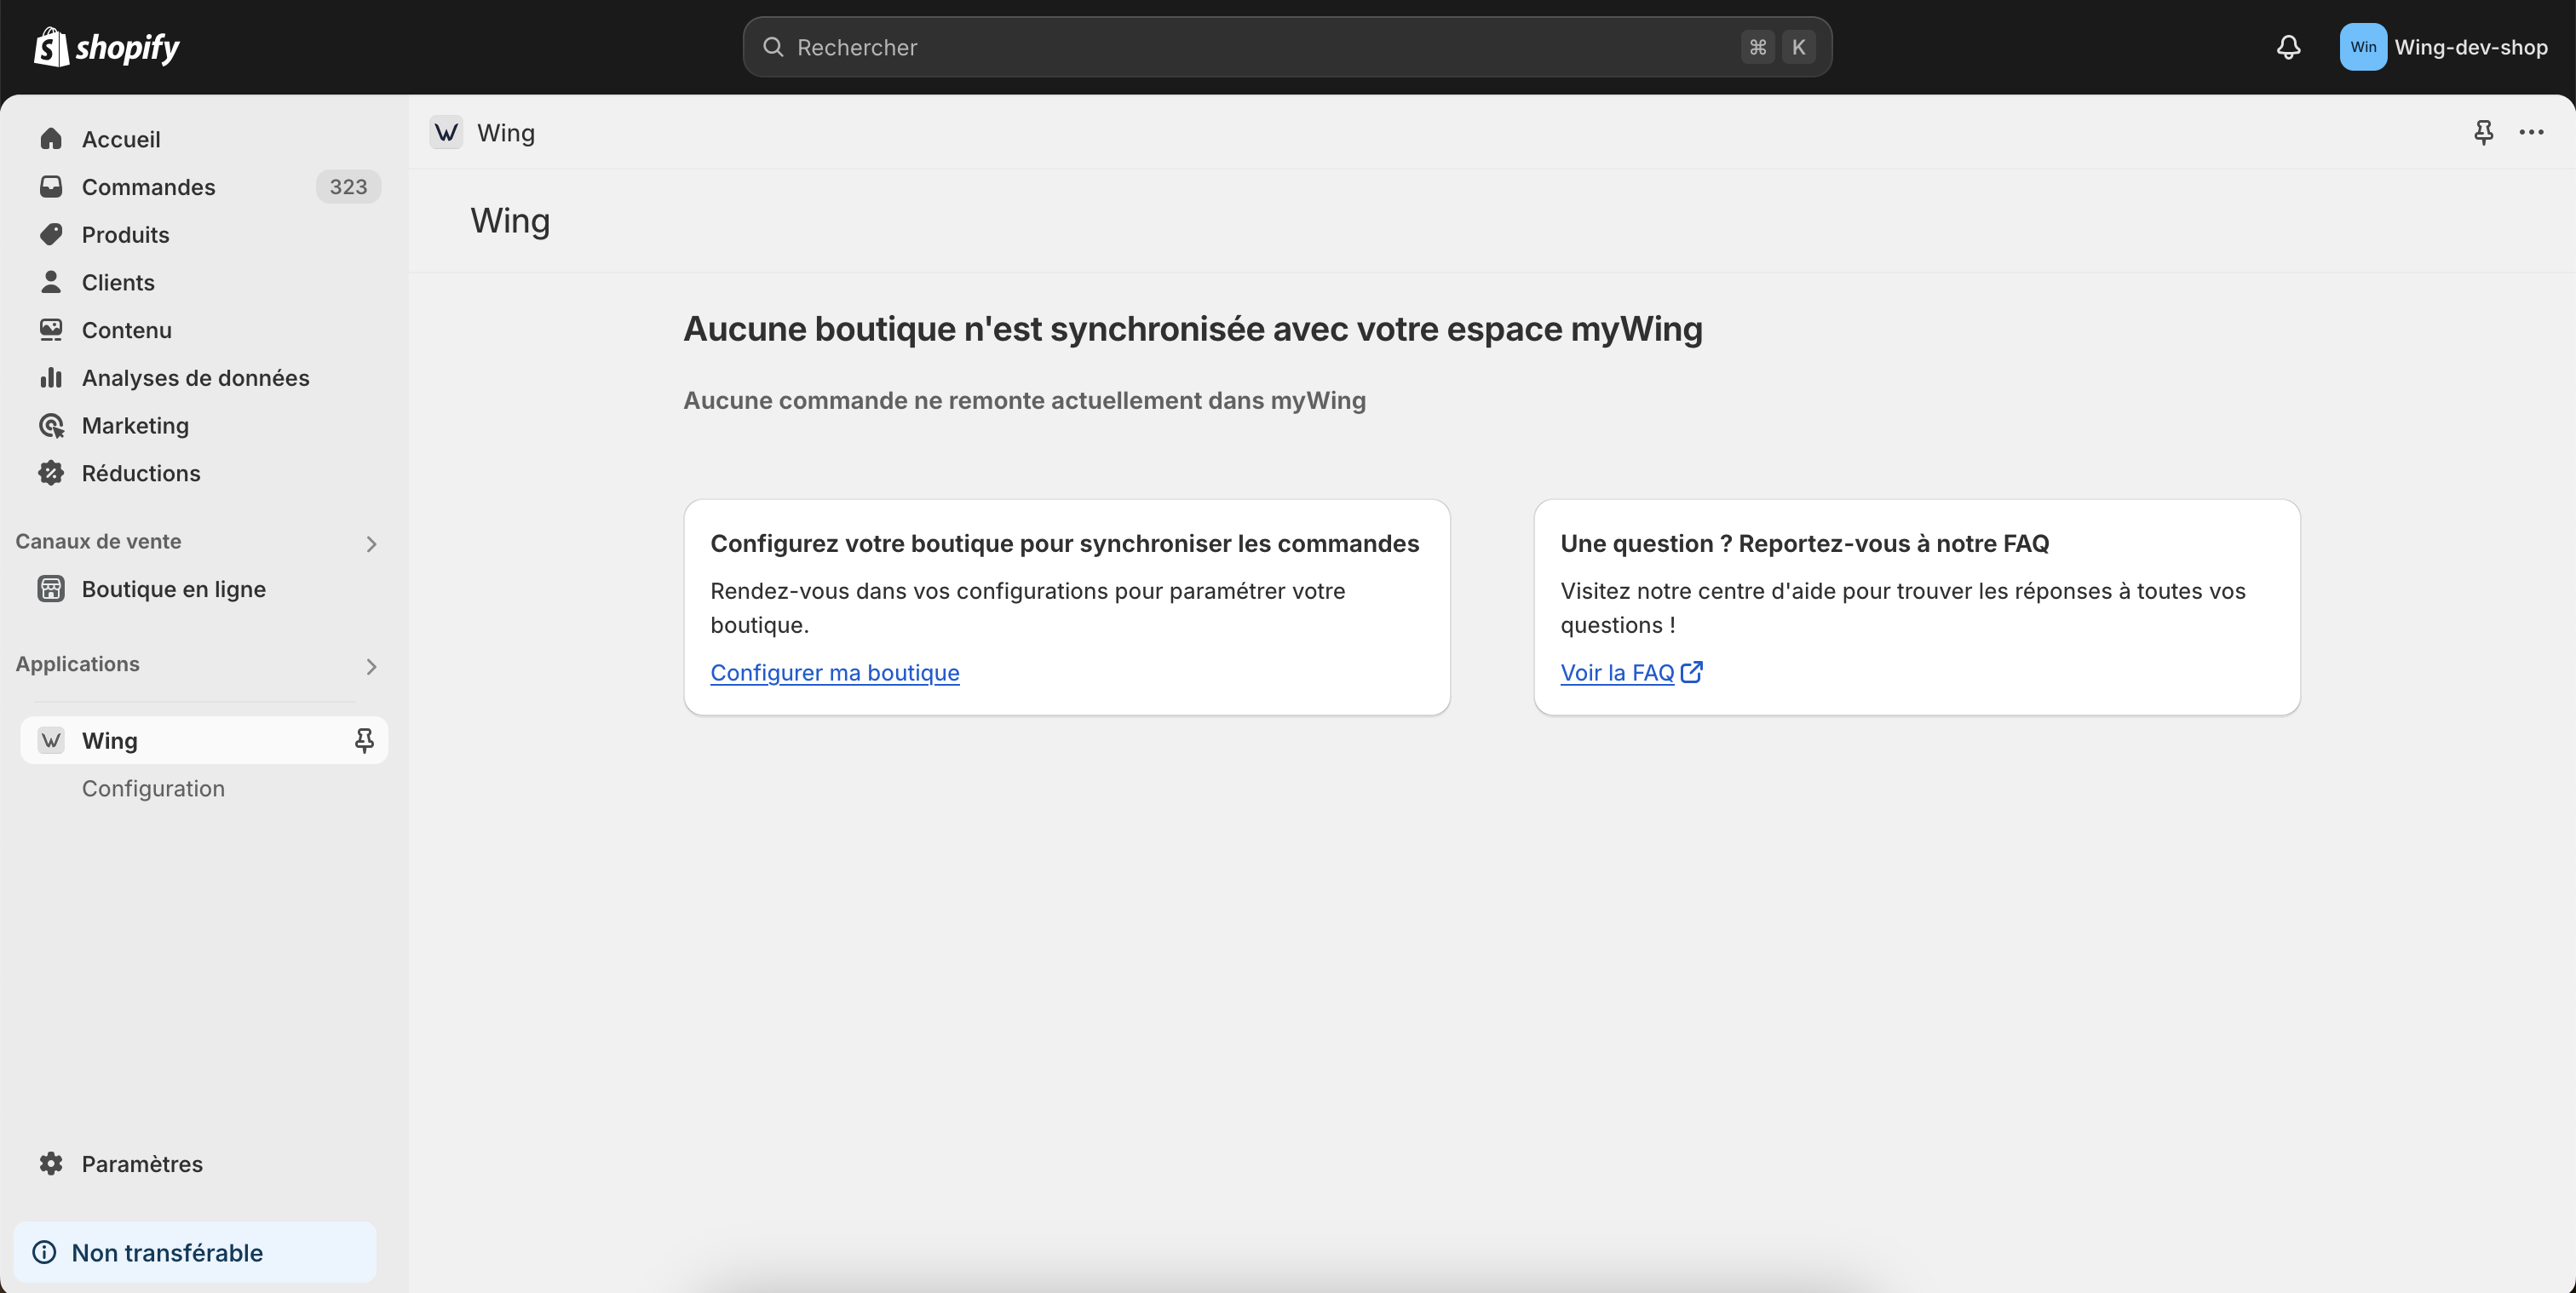Viewport: 2576px width, 1293px height.
Task: Click 'Rendez-vous dans vos configurations' text
Action: coord(1028,608)
